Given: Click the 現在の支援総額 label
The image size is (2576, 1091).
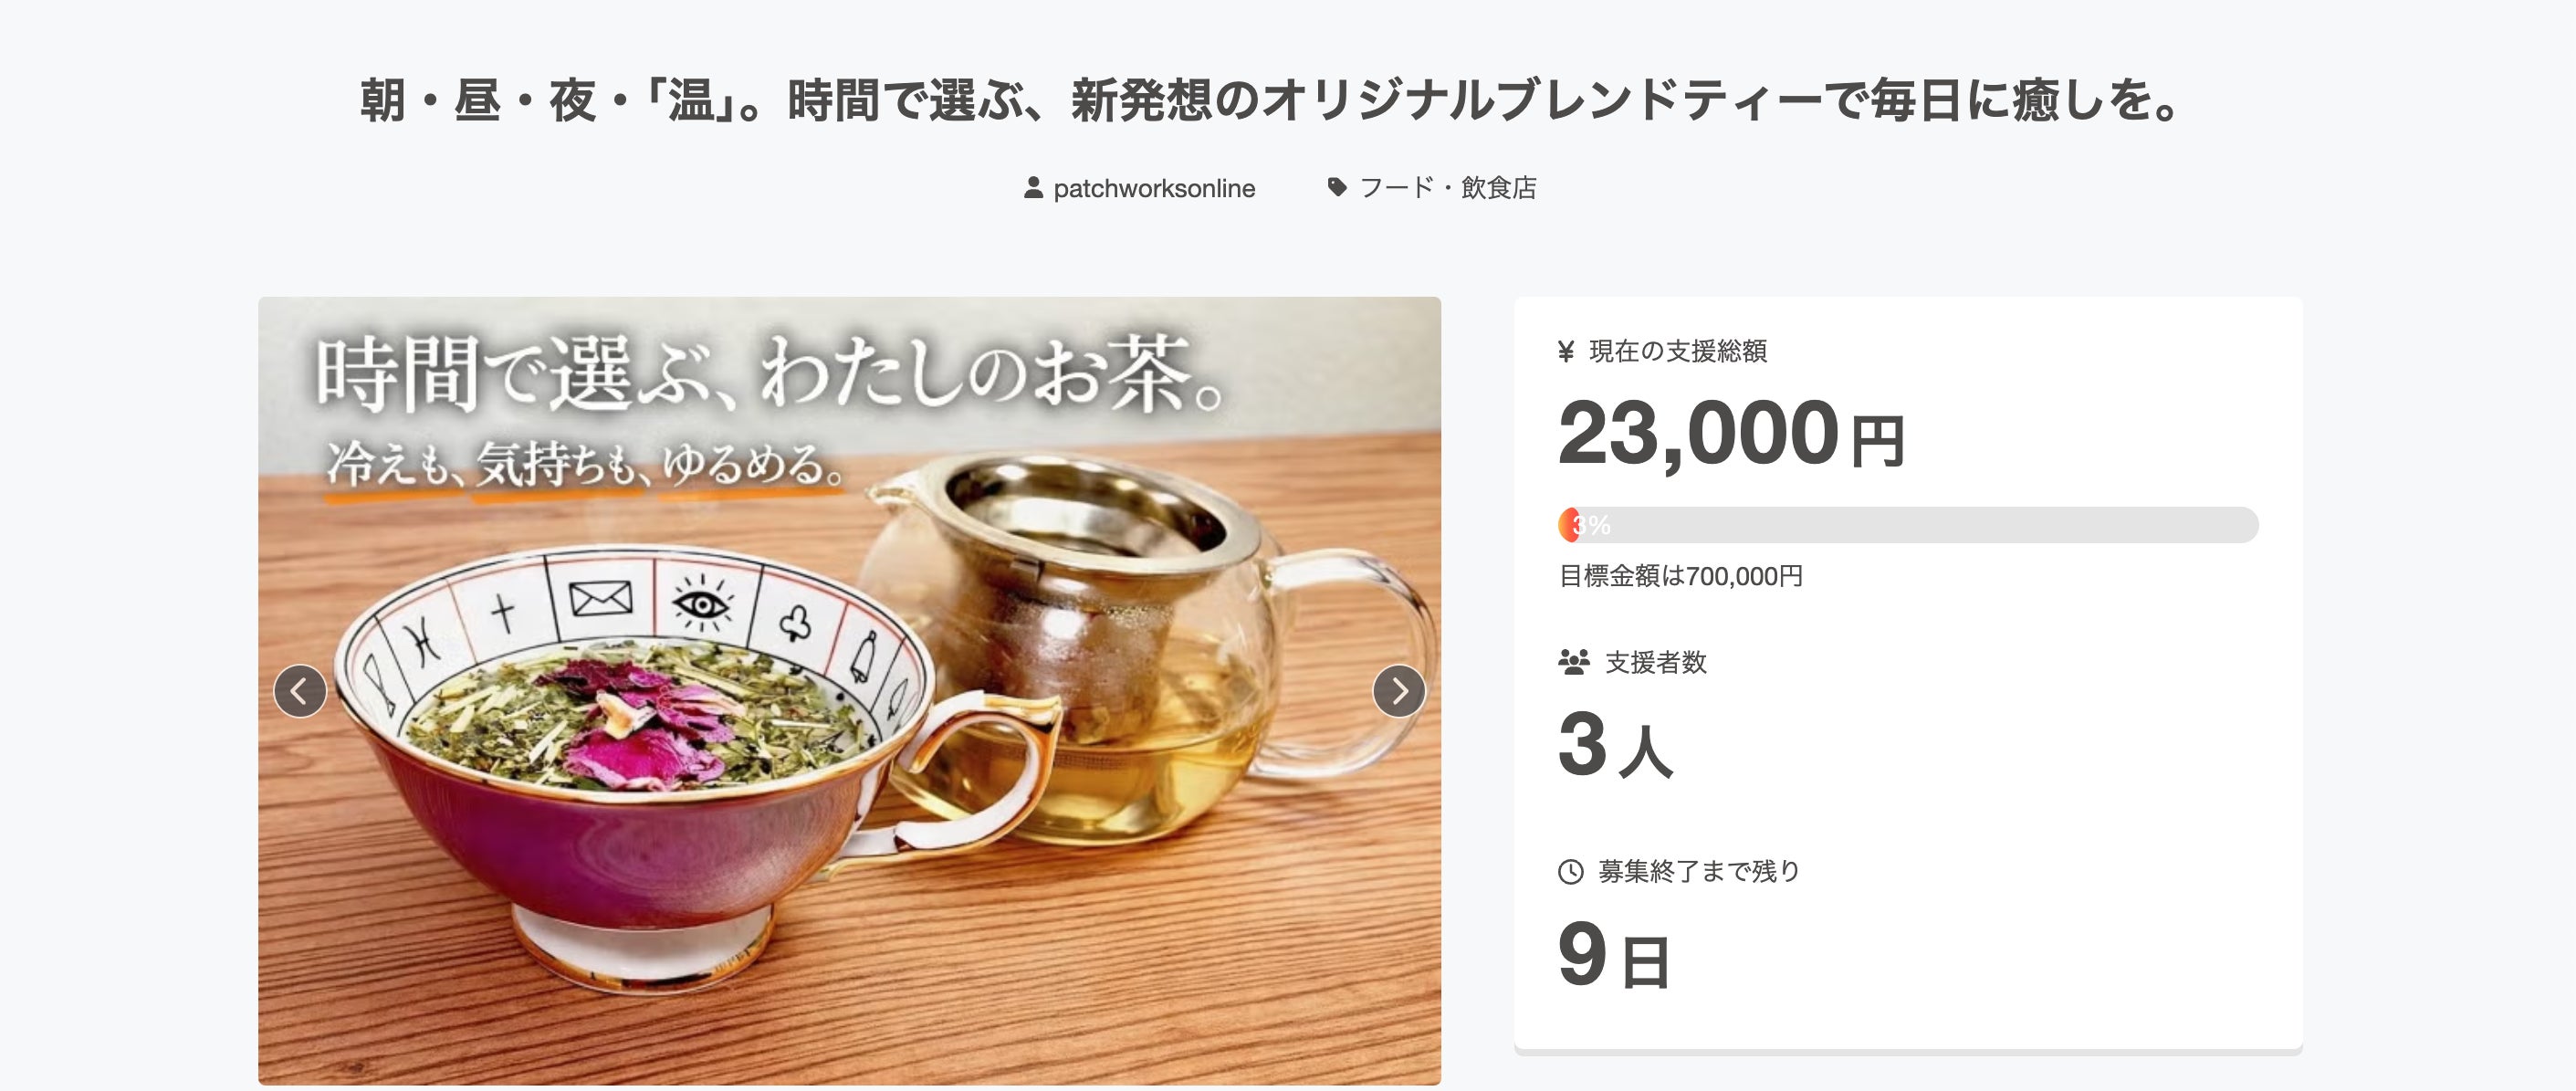Looking at the screenshot, I should 1677,351.
